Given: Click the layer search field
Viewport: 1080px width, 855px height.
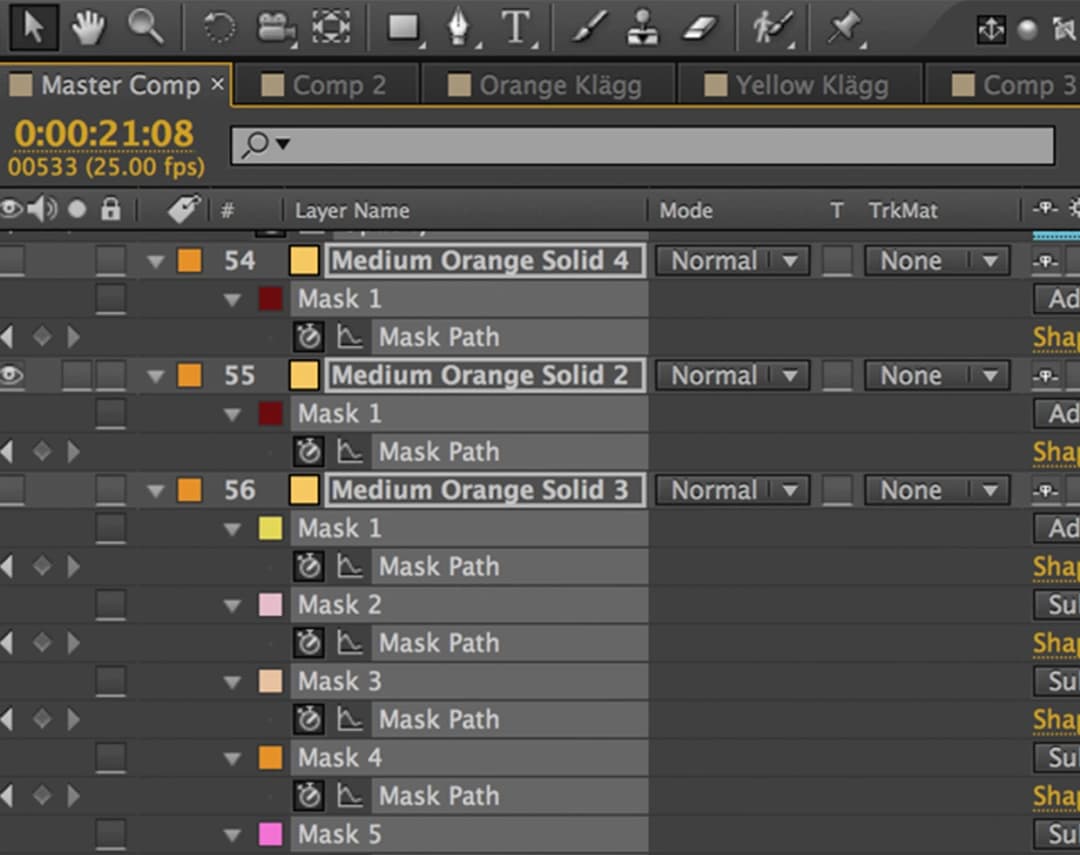Looking at the screenshot, I should (x=660, y=145).
